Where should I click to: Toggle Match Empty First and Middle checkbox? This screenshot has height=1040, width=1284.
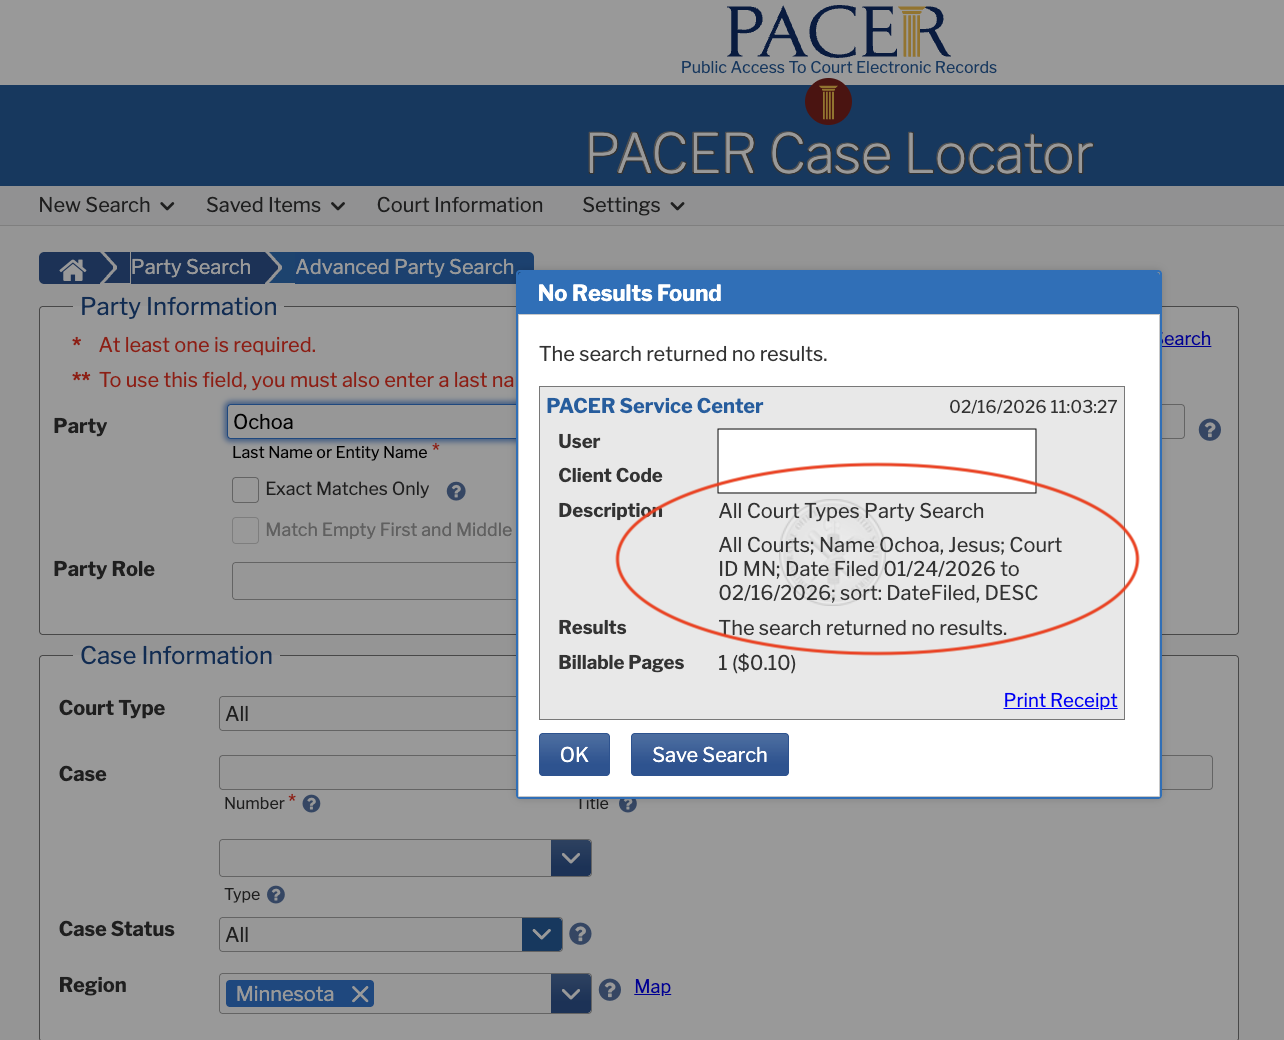click(x=245, y=530)
